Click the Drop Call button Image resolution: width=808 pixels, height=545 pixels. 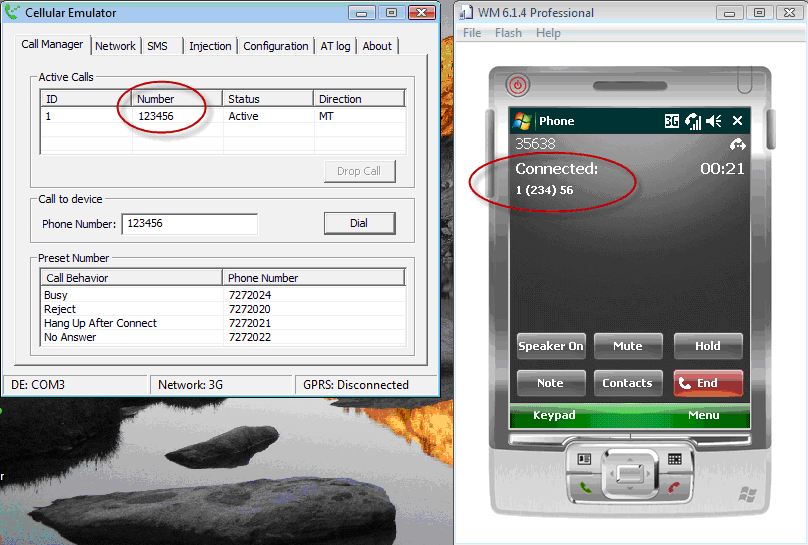[360, 171]
